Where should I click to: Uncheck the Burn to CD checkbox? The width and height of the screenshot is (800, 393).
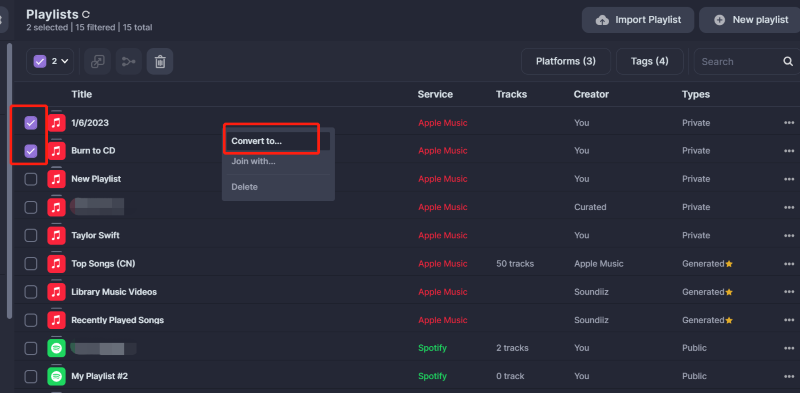[x=31, y=151]
